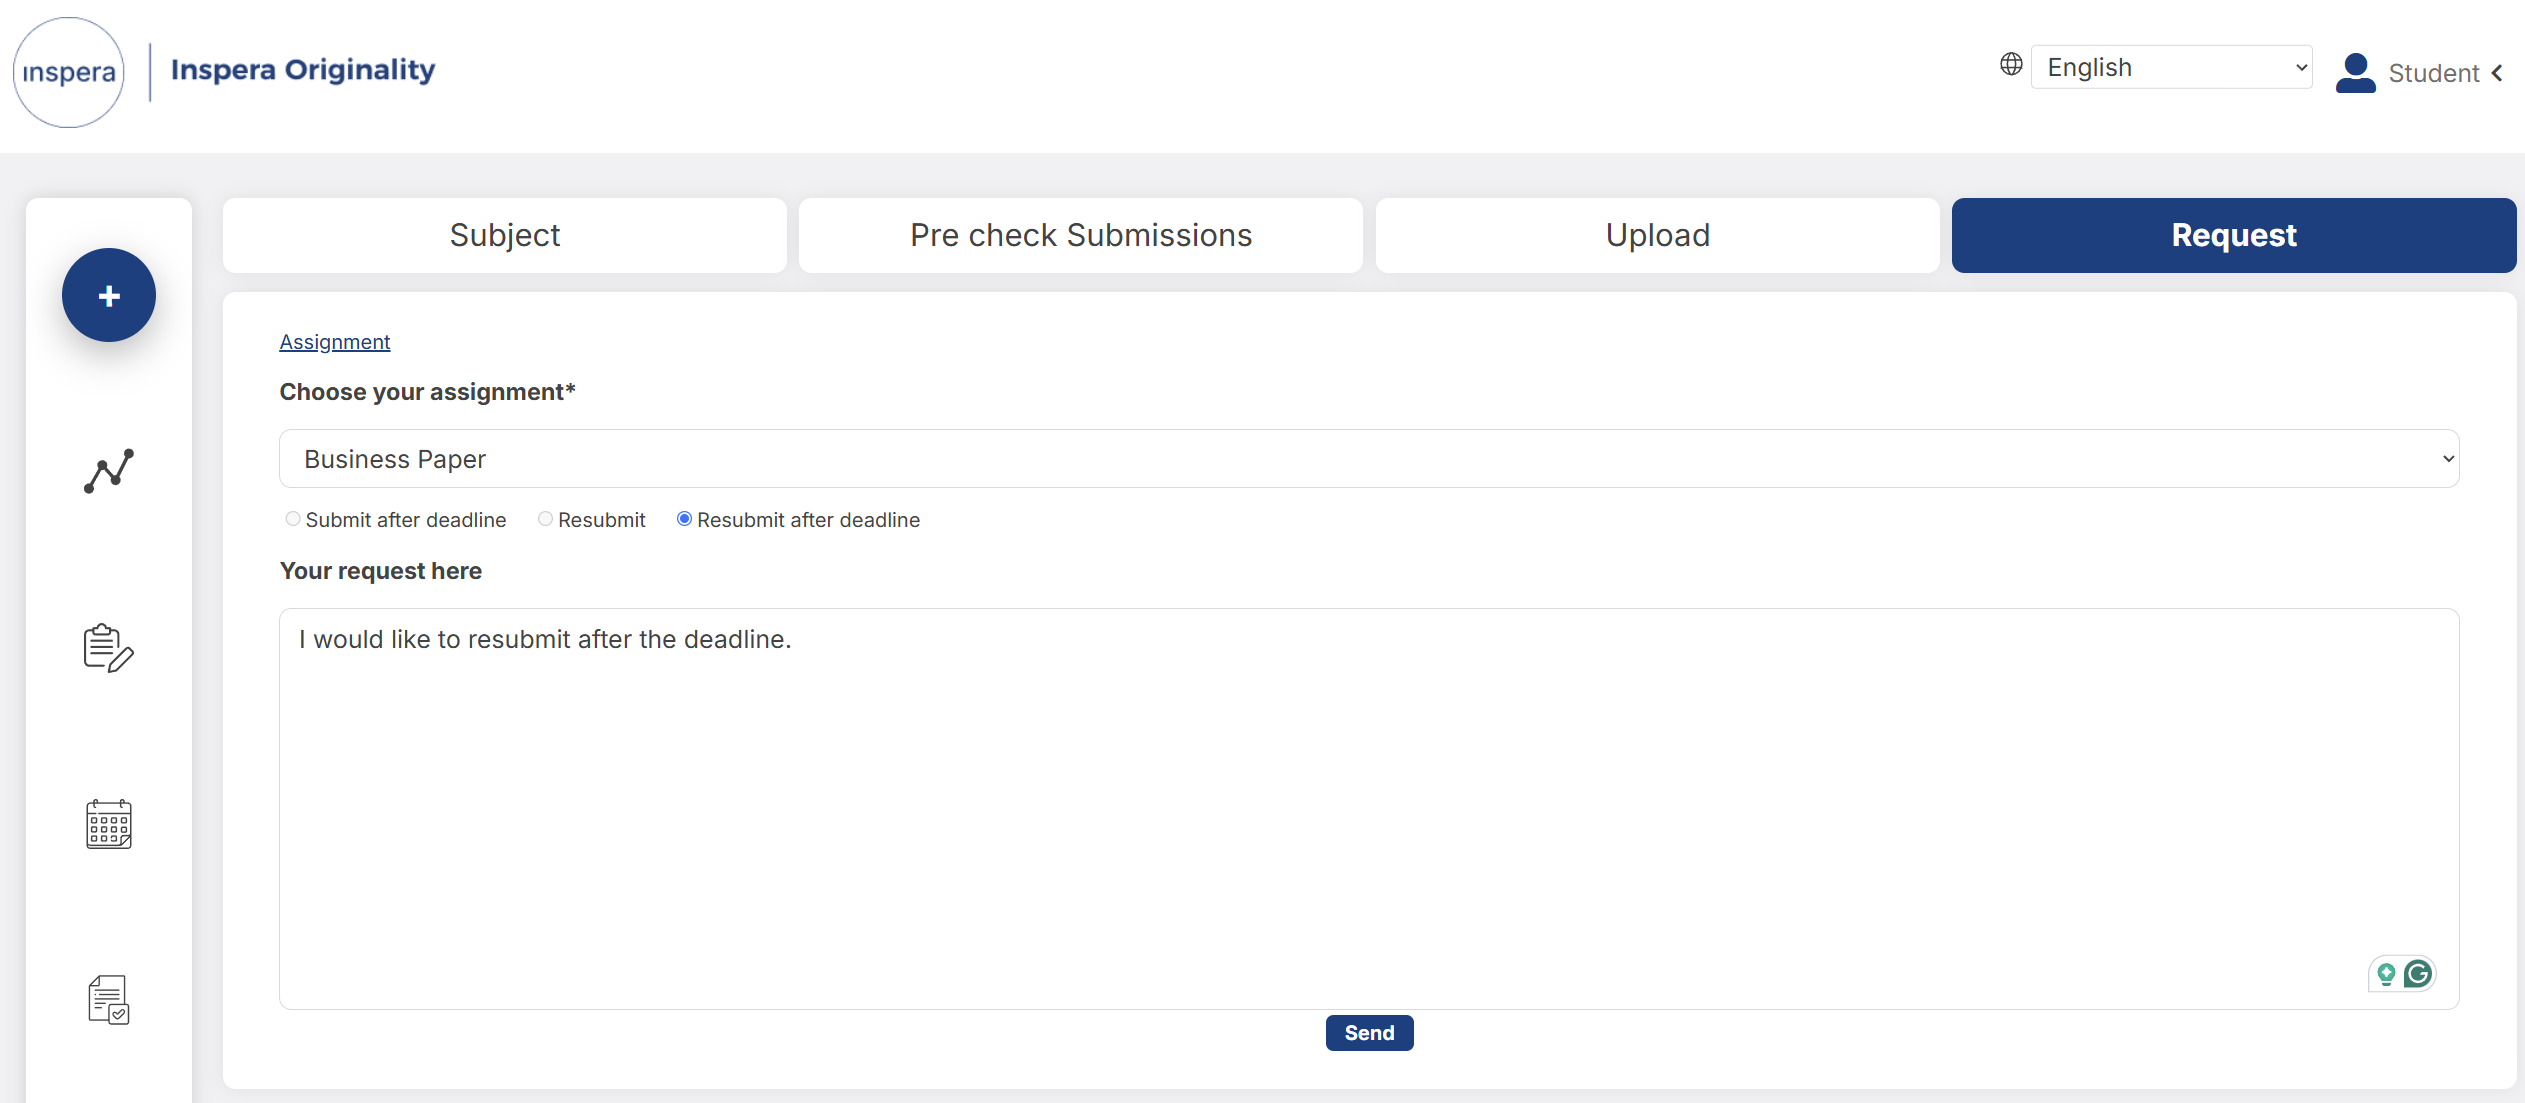The width and height of the screenshot is (2525, 1103).
Task: Click the globe language icon
Action: 2011,65
